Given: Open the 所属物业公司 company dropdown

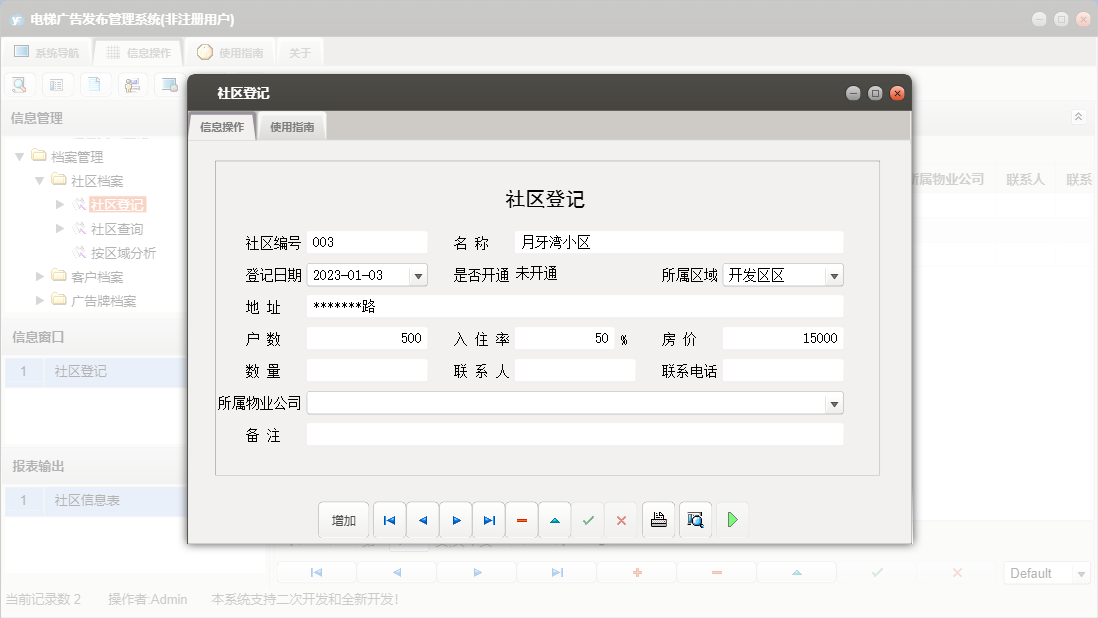Looking at the screenshot, I should pyautogui.click(x=834, y=402).
